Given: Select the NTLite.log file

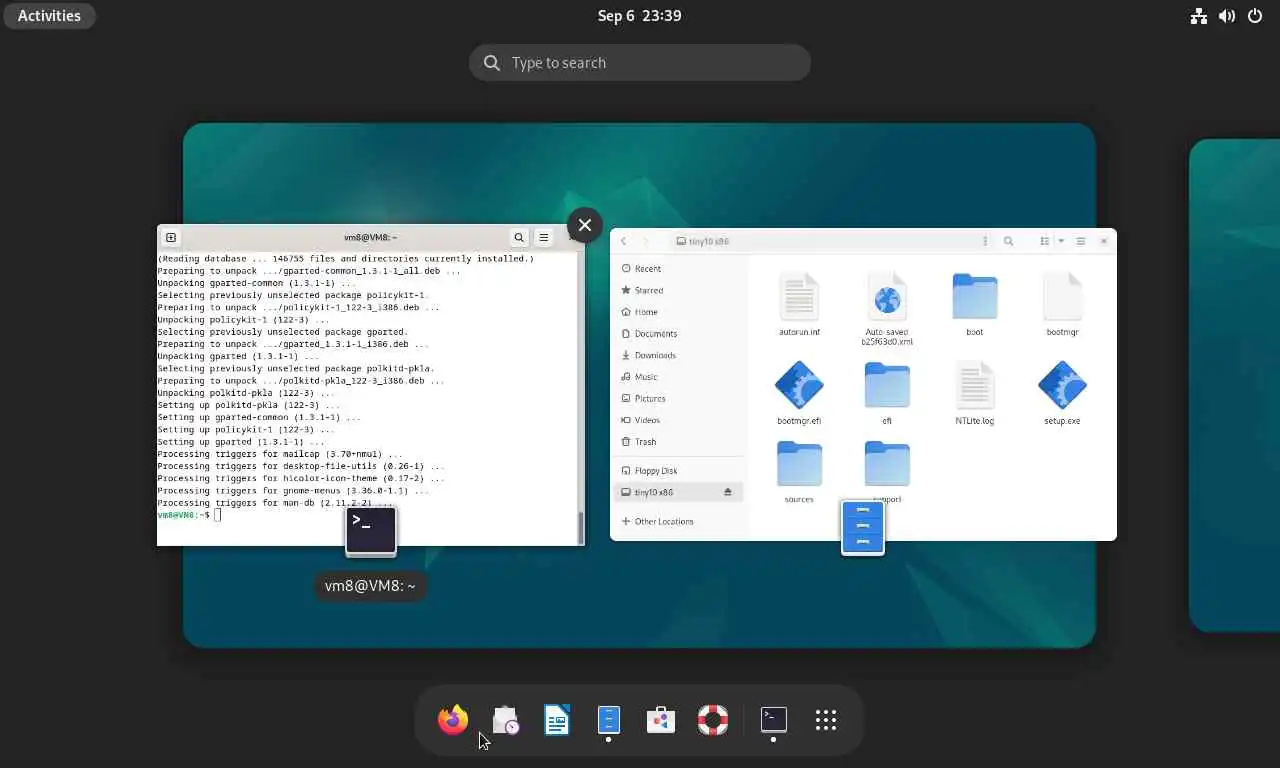Looking at the screenshot, I should coord(975,393).
